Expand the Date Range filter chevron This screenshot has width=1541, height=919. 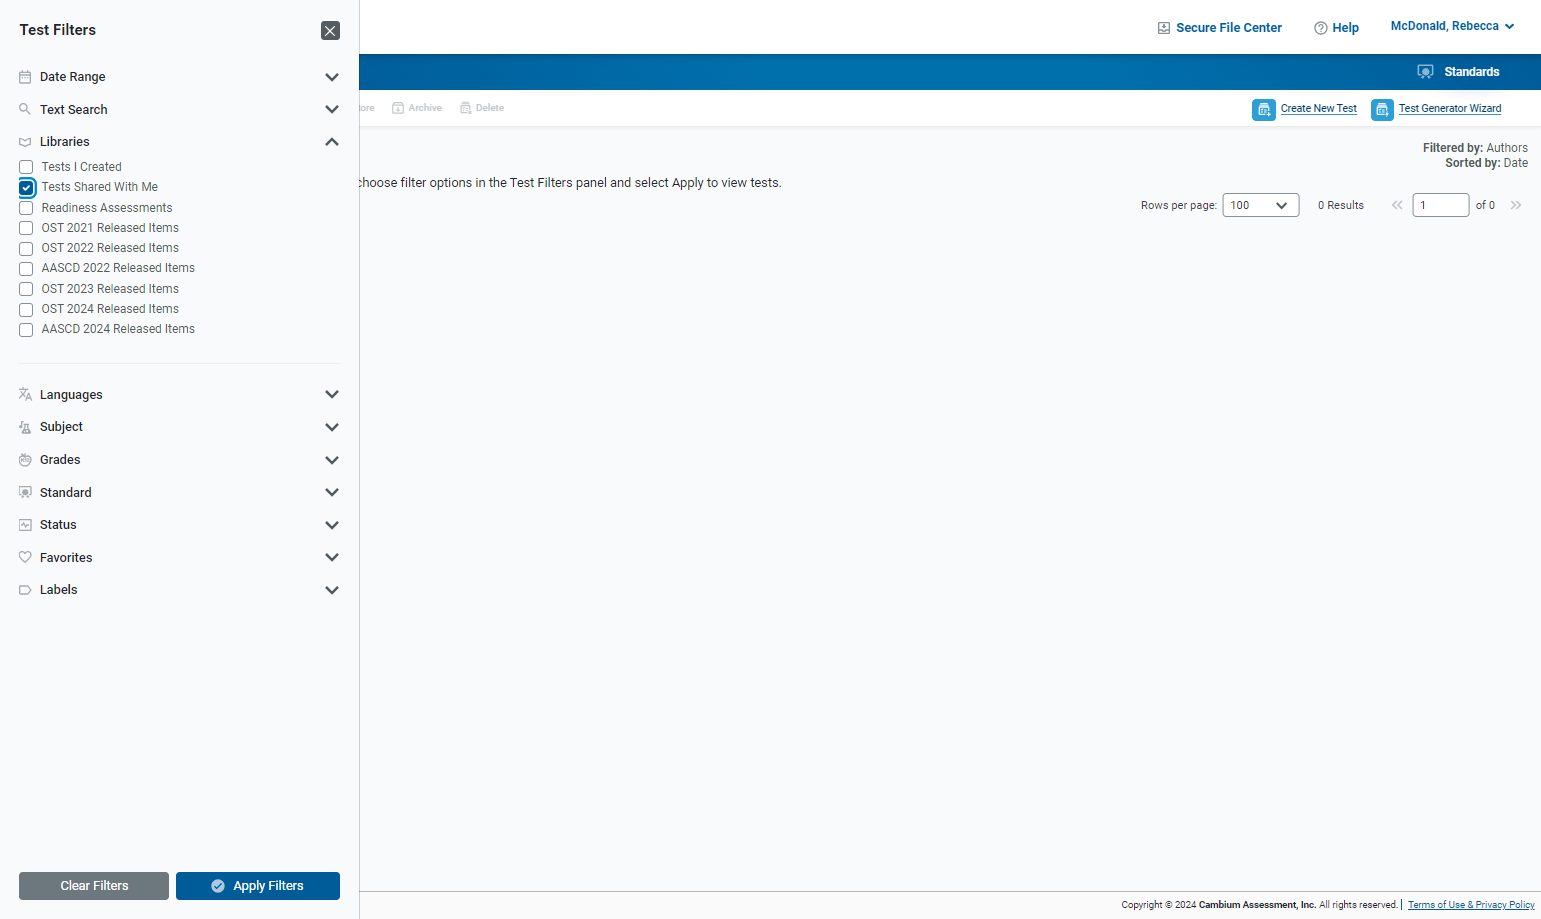pyautogui.click(x=332, y=77)
